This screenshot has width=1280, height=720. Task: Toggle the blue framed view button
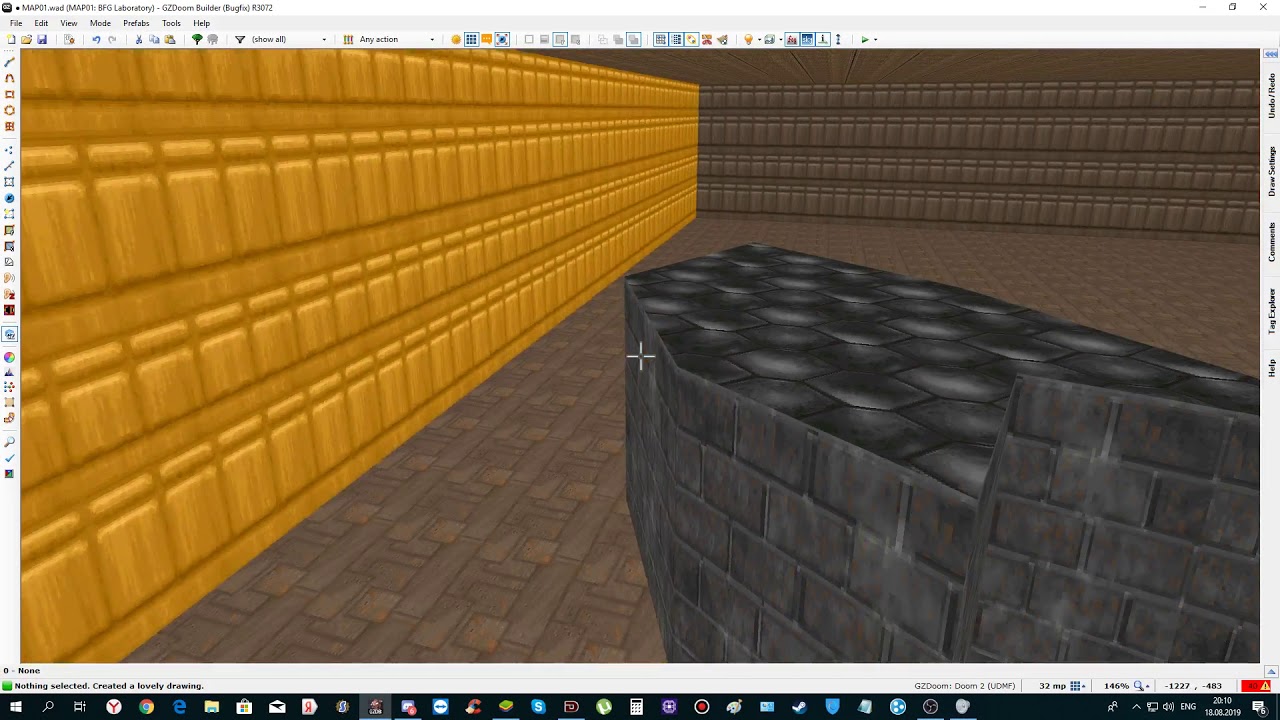pyautogui.click(x=502, y=39)
